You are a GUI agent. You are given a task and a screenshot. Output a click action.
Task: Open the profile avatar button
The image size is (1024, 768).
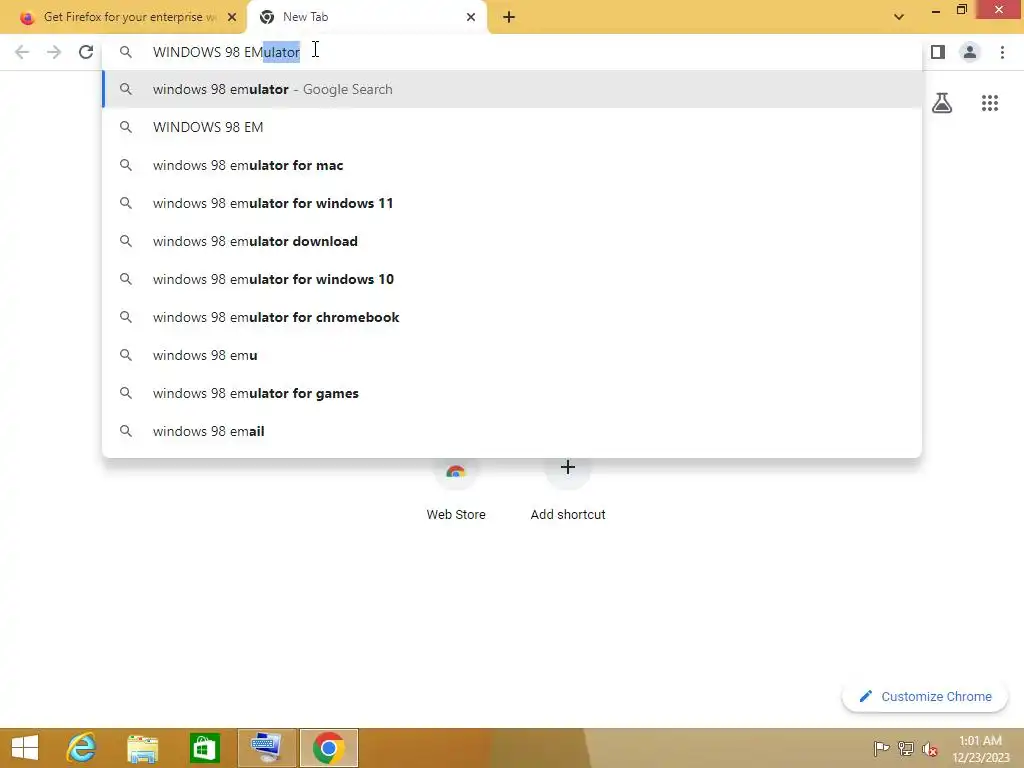pos(970,52)
